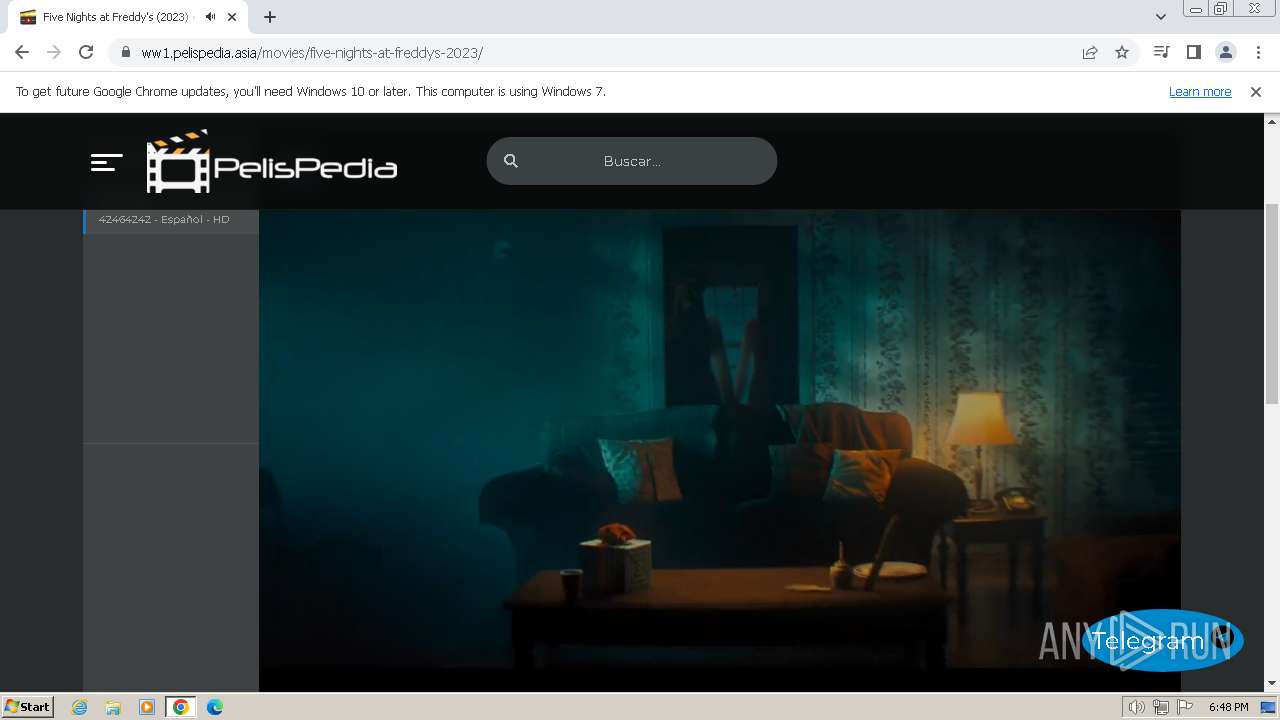Share this page icon
The image size is (1280, 720).
point(1090,53)
